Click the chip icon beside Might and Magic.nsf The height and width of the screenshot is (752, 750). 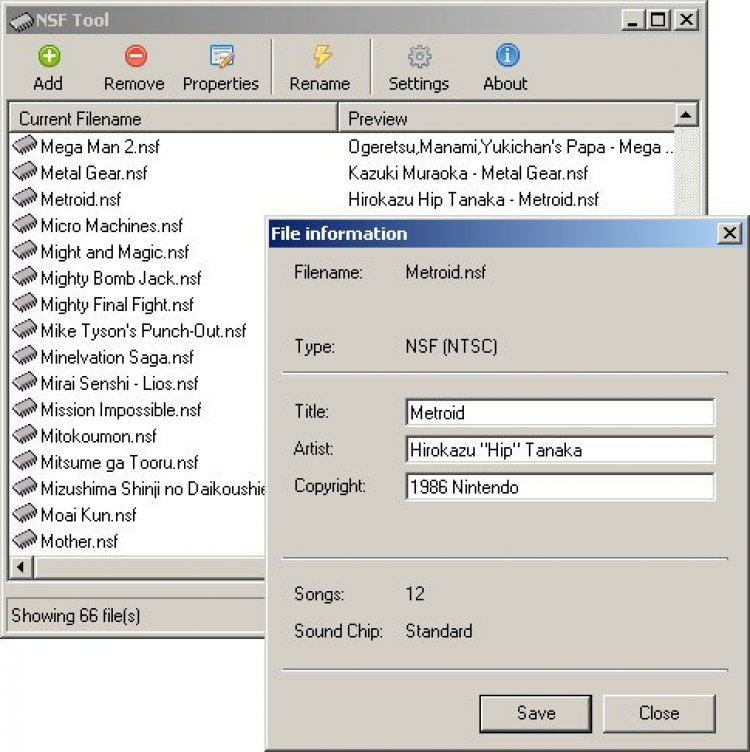[24, 250]
